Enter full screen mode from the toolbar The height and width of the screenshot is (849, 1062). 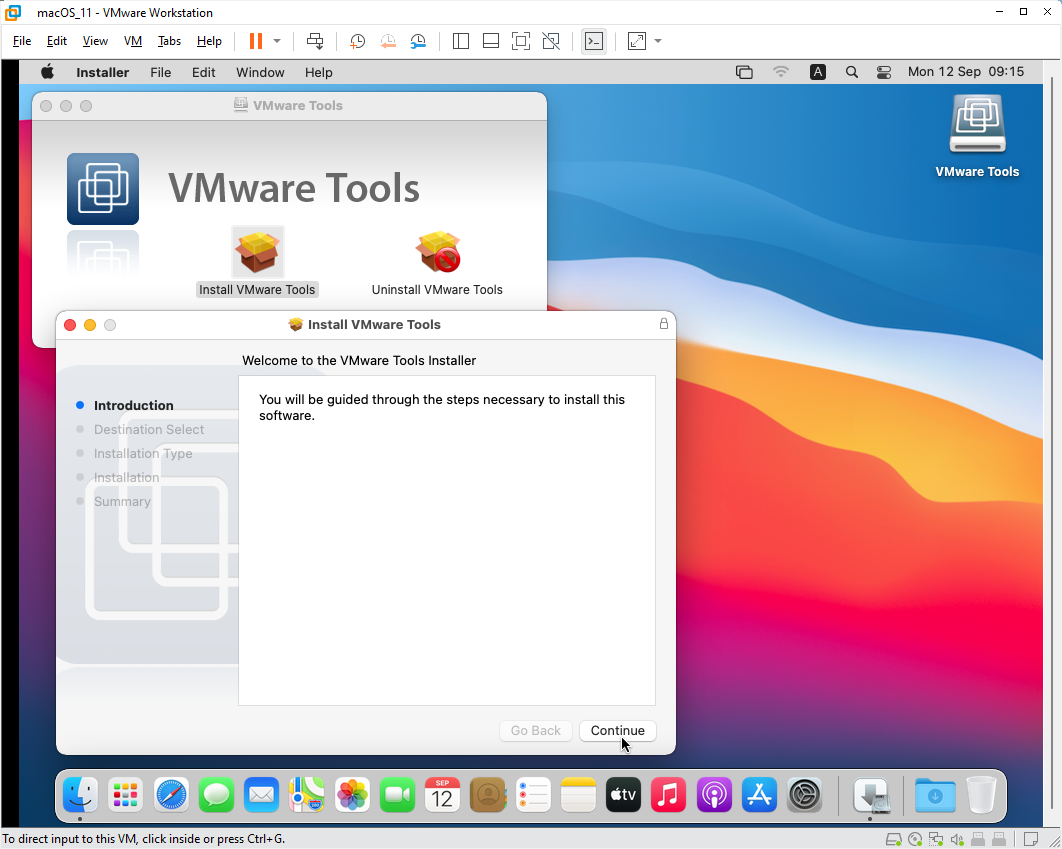(x=521, y=41)
